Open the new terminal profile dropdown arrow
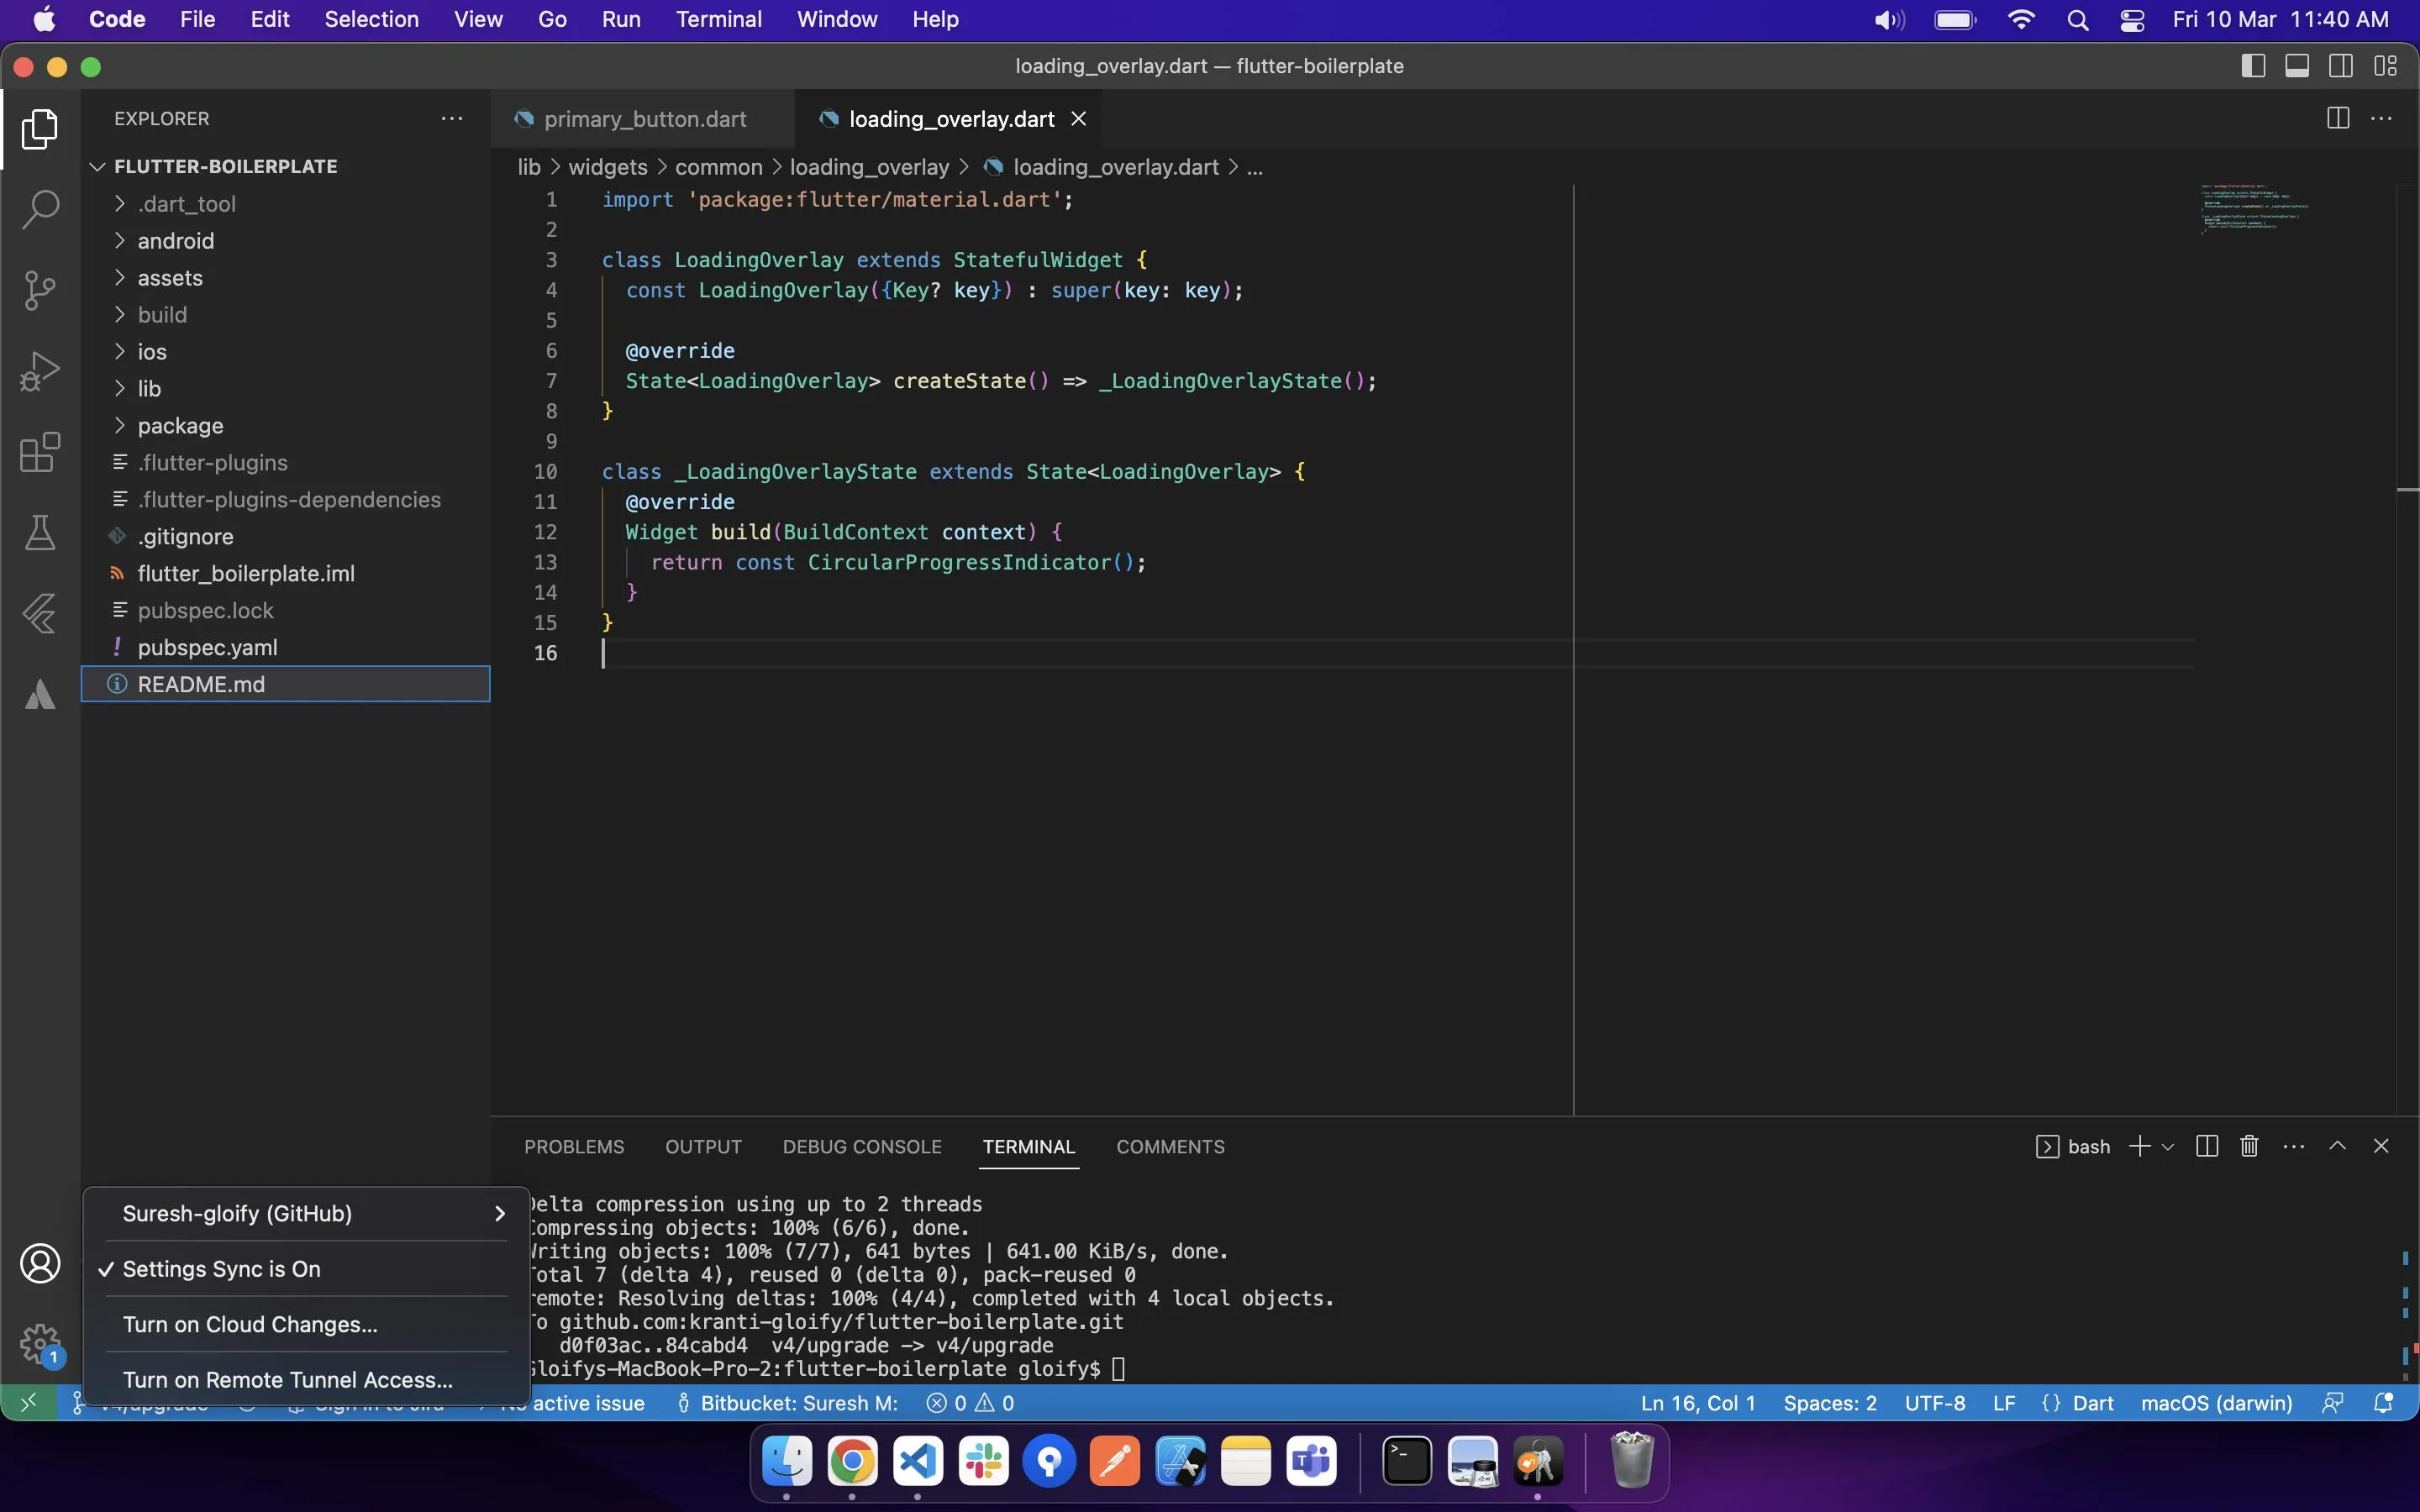This screenshot has height=1512, width=2420. [x=2168, y=1147]
